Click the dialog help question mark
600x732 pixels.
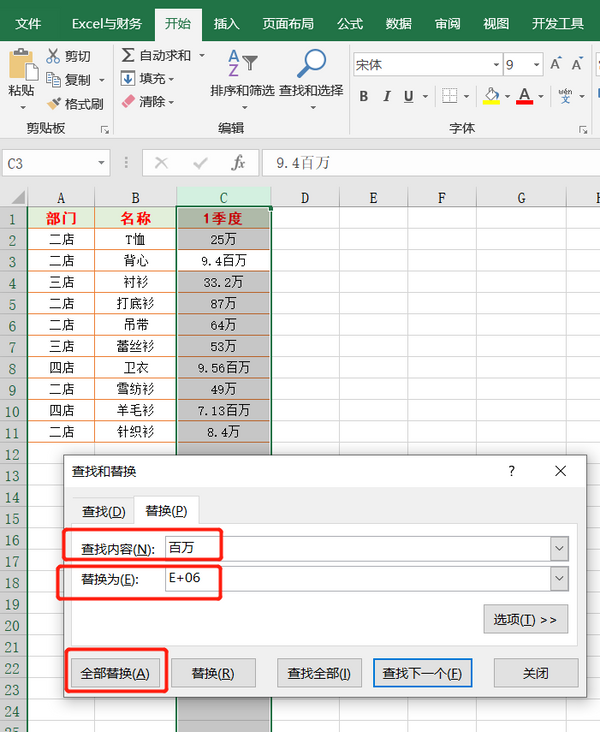[x=512, y=471]
